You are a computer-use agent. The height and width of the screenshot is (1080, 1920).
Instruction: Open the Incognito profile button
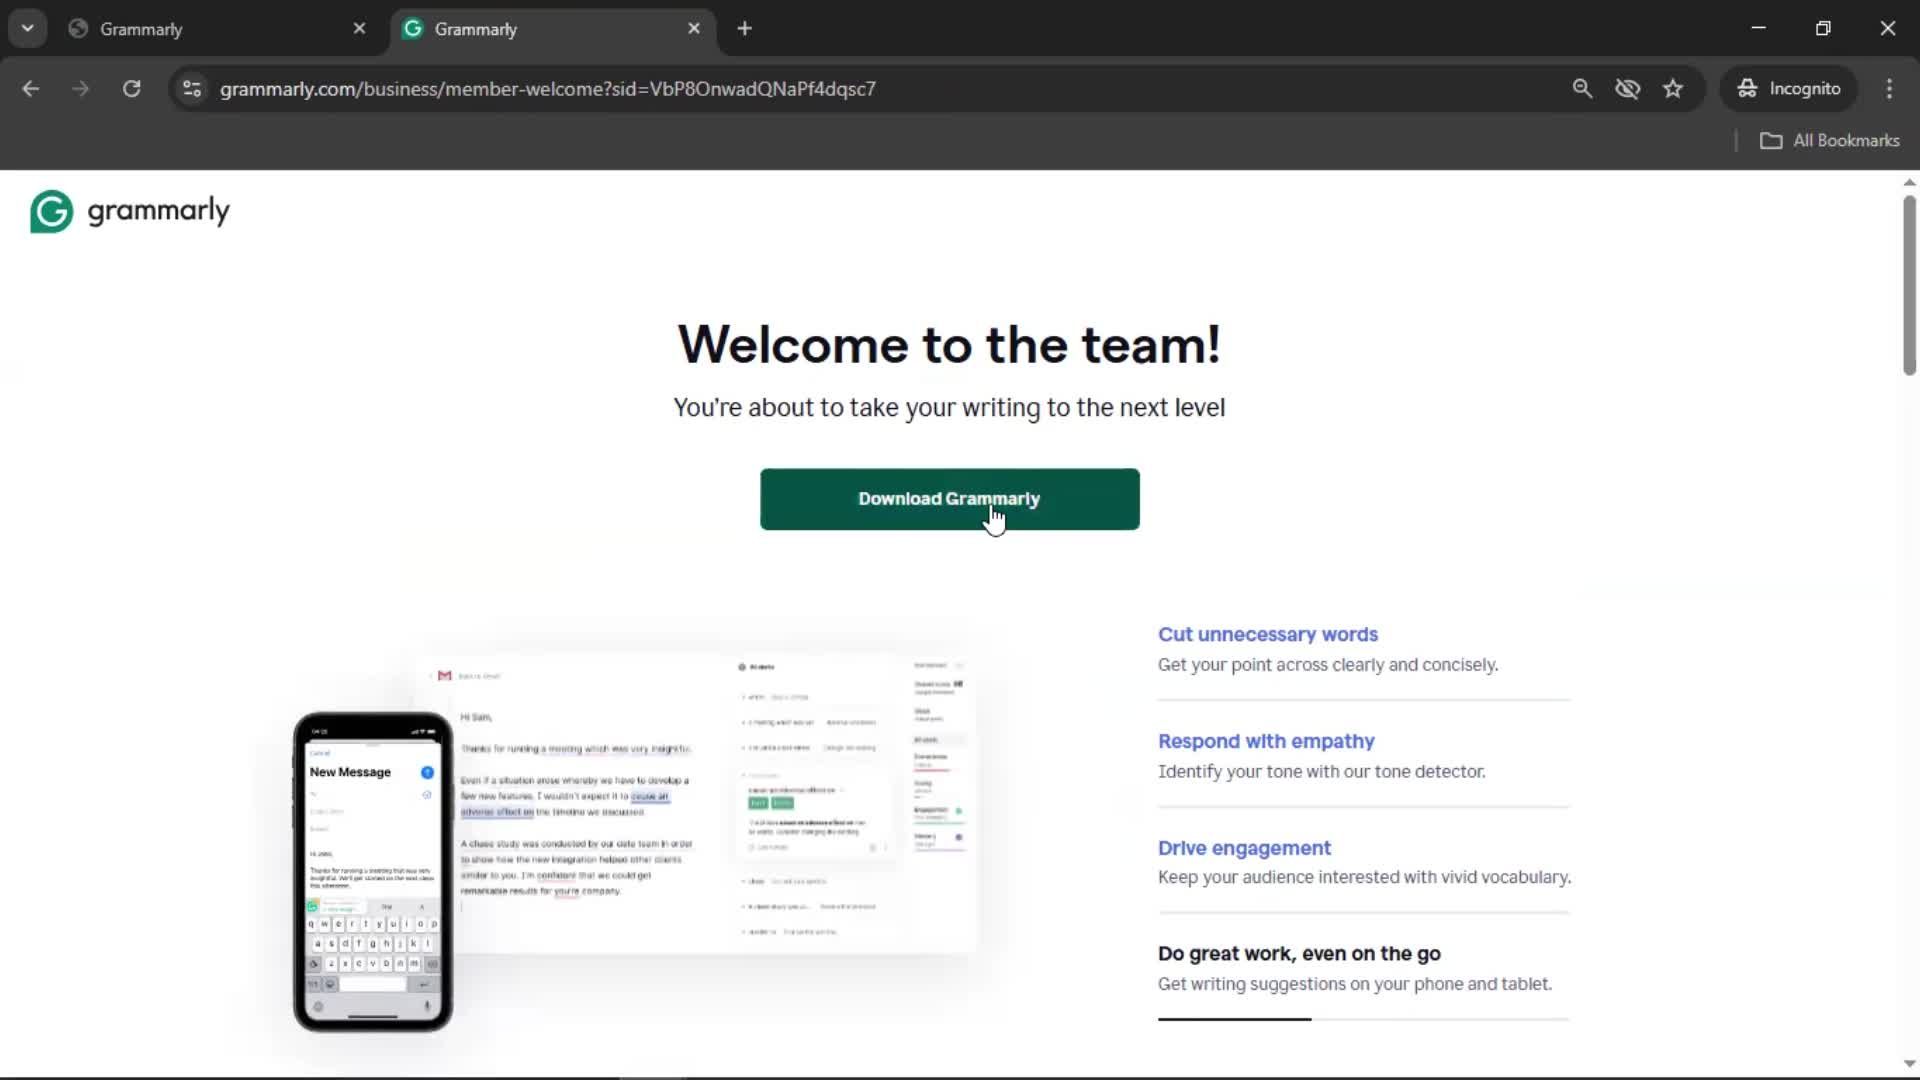tap(1788, 89)
